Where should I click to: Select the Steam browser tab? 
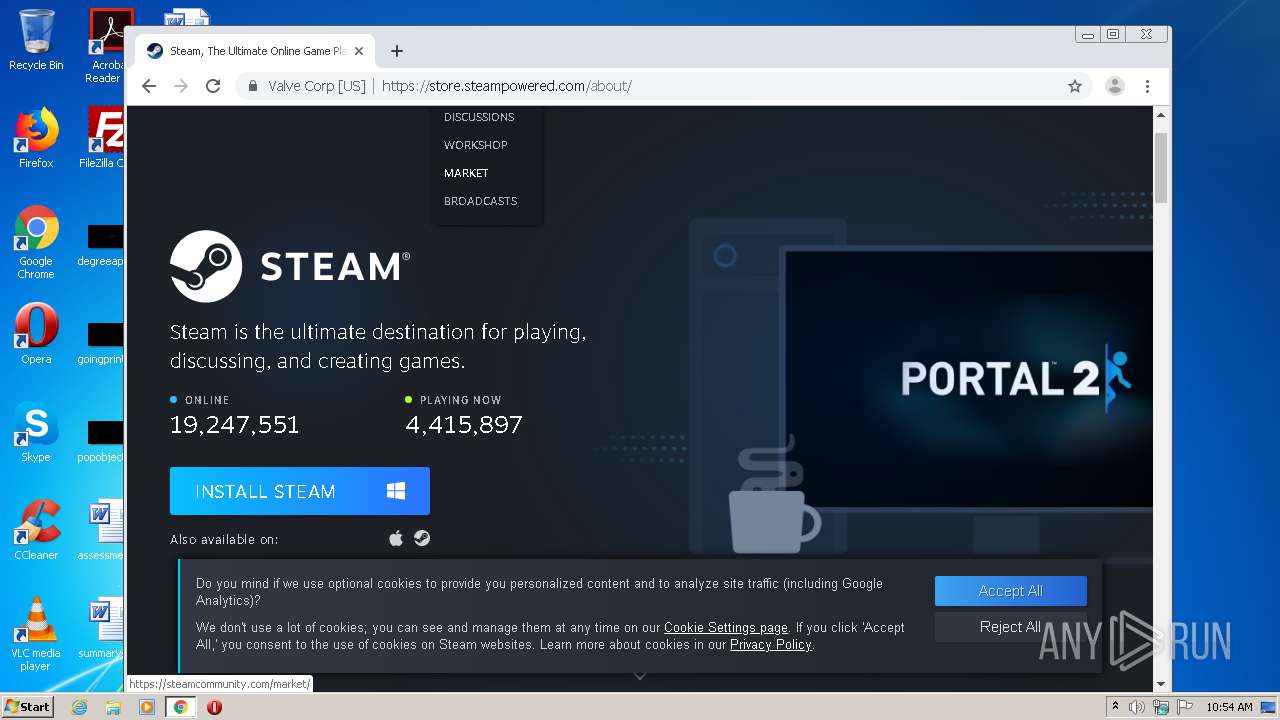tap(256, 51)
